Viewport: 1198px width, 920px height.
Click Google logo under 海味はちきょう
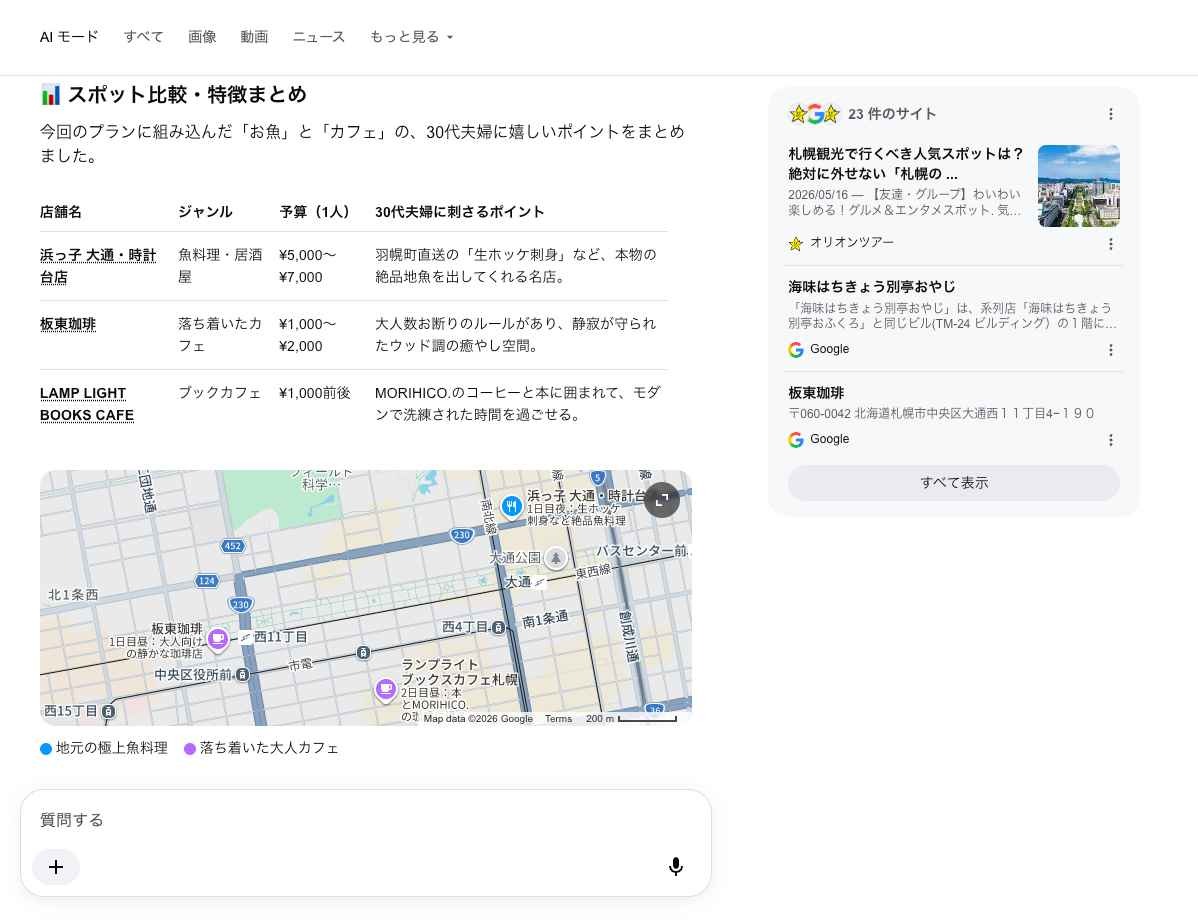[x=795, y=350]
